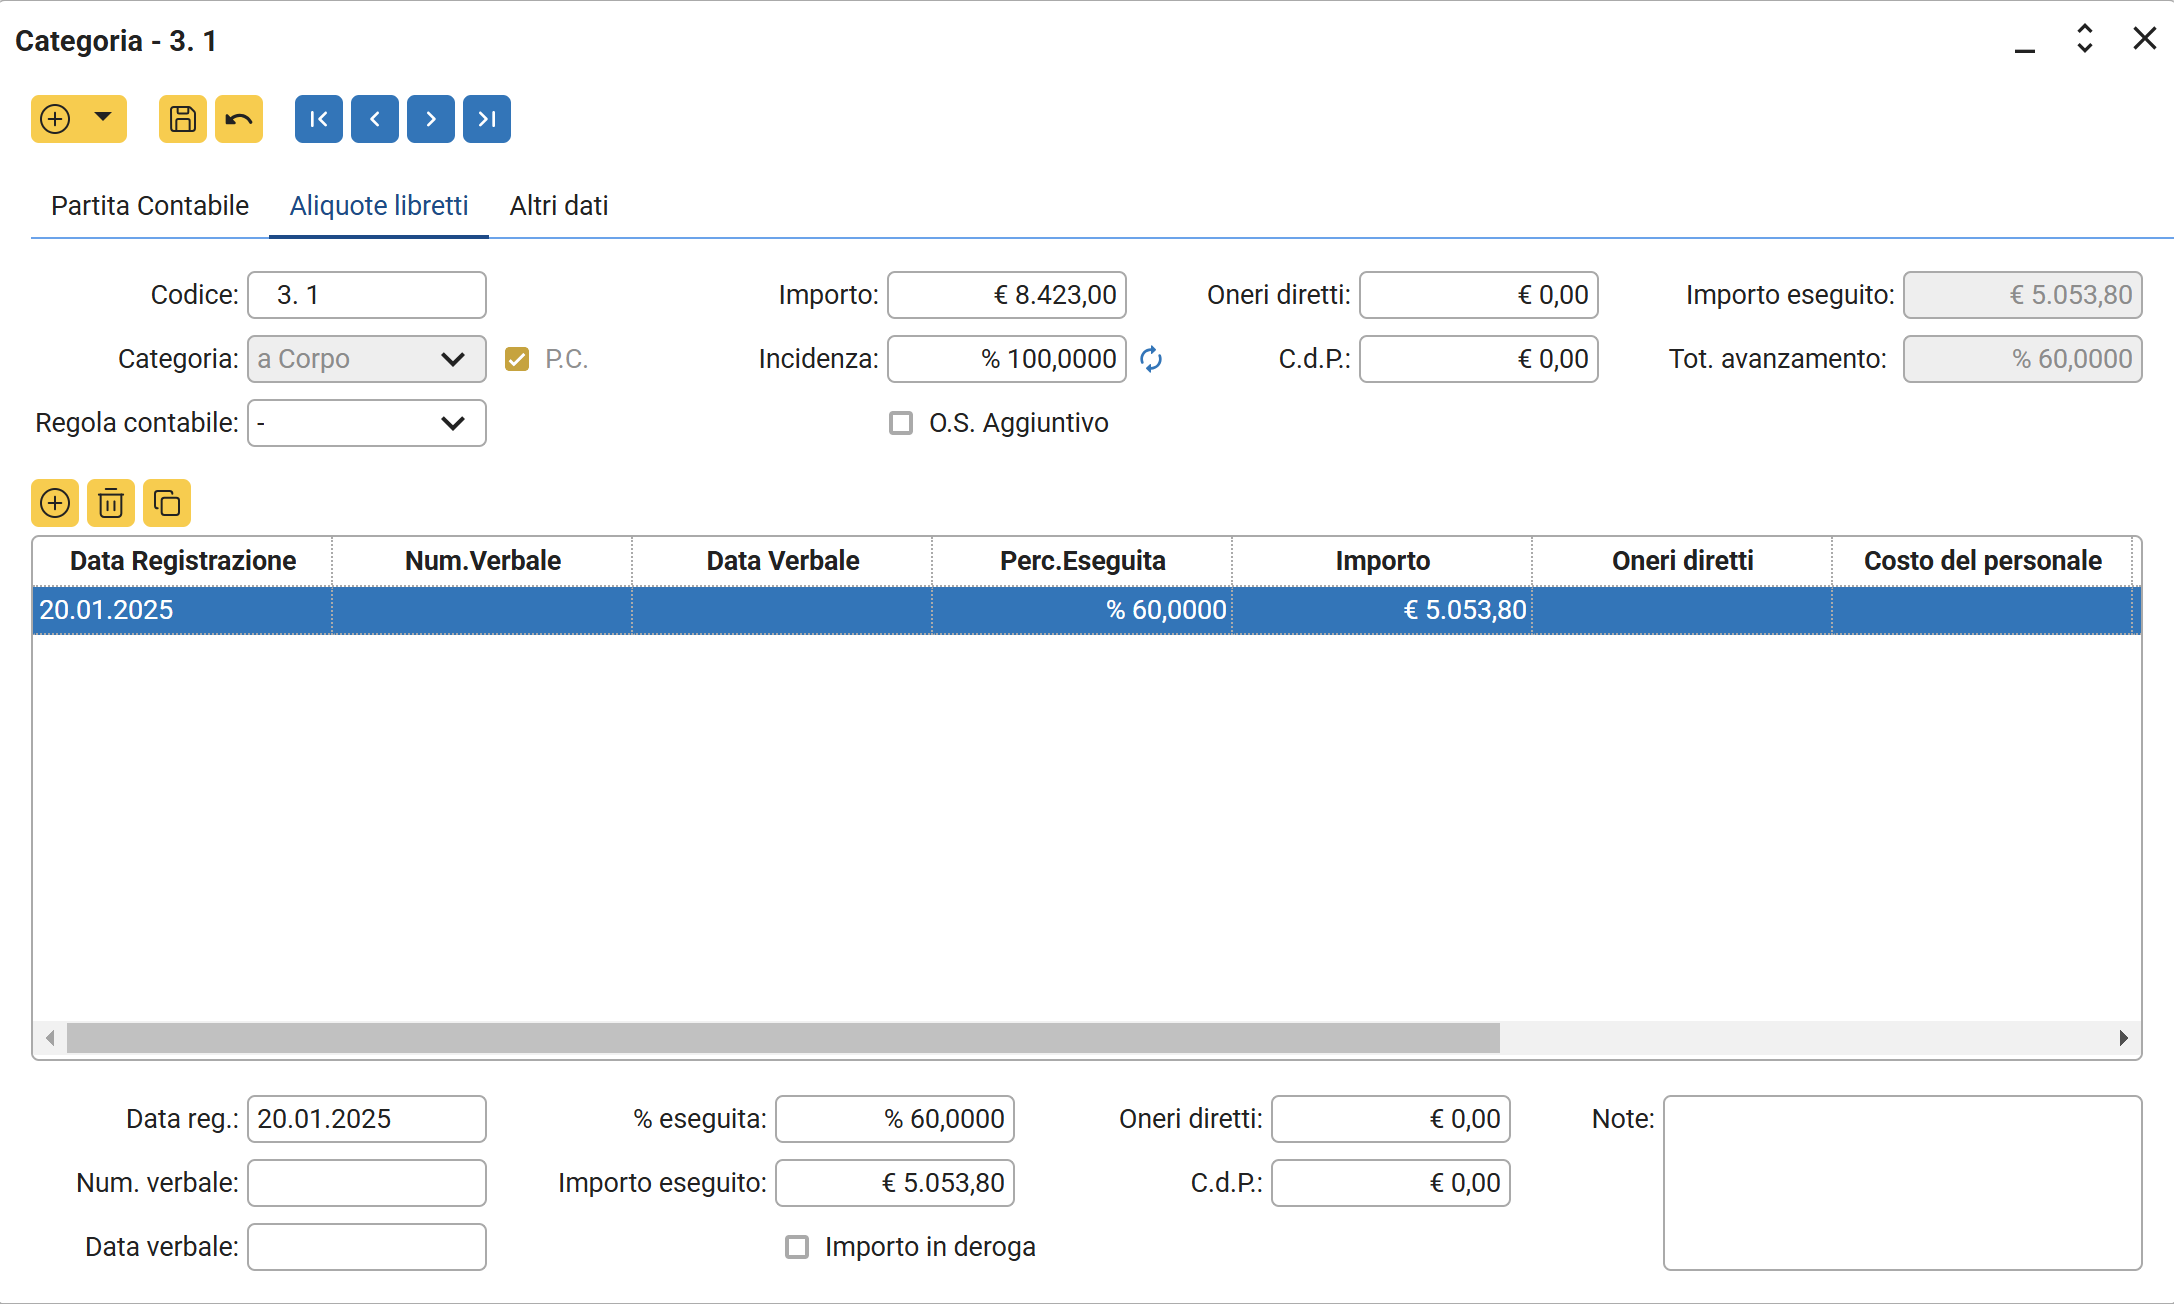Expand the Regola contabile dropdown
The height and width of the screenshot is (1304, 2174).
point(452,423)
